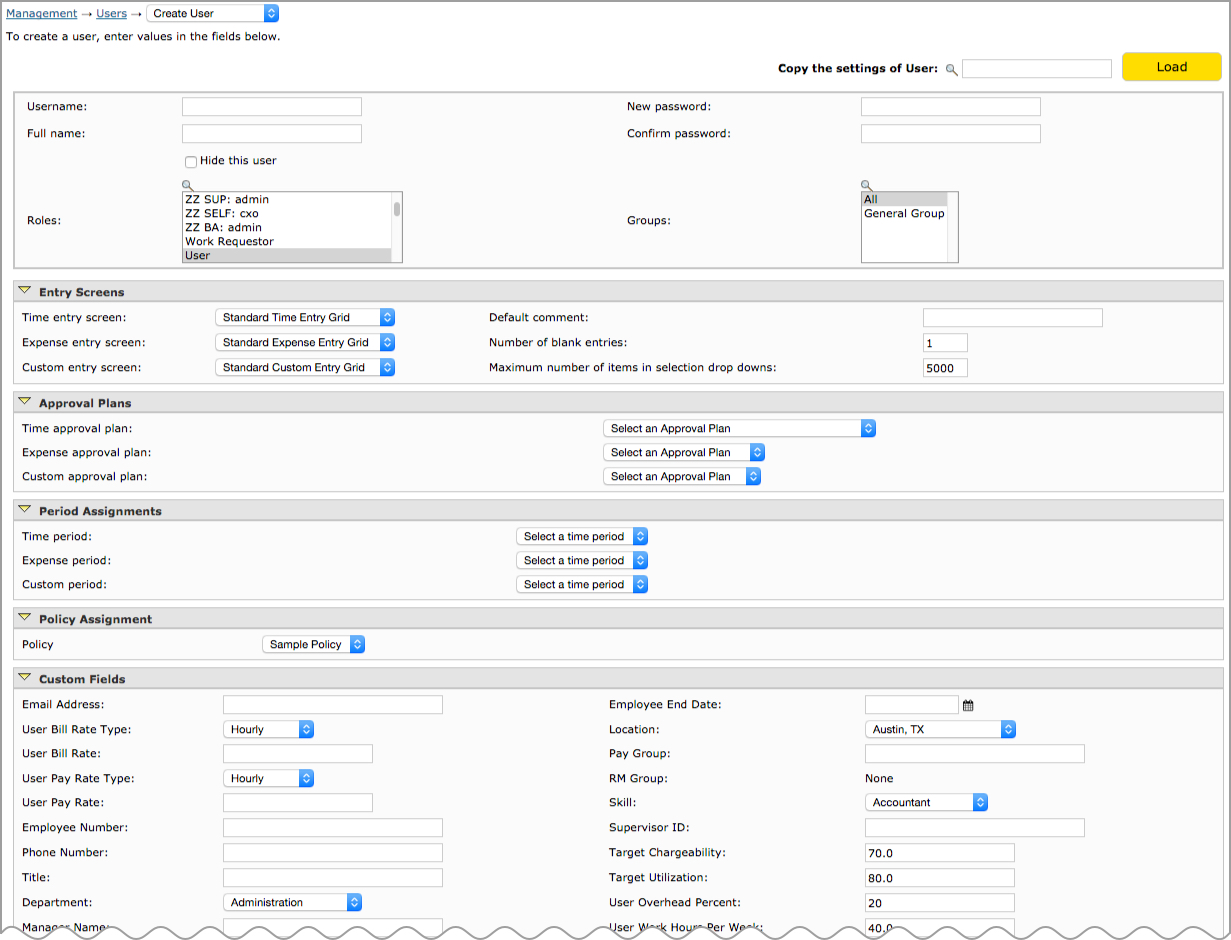Click the Management breadcrumb link
Image resolution: width=1231 pixels, height=940 pixels.
(42, 14)
